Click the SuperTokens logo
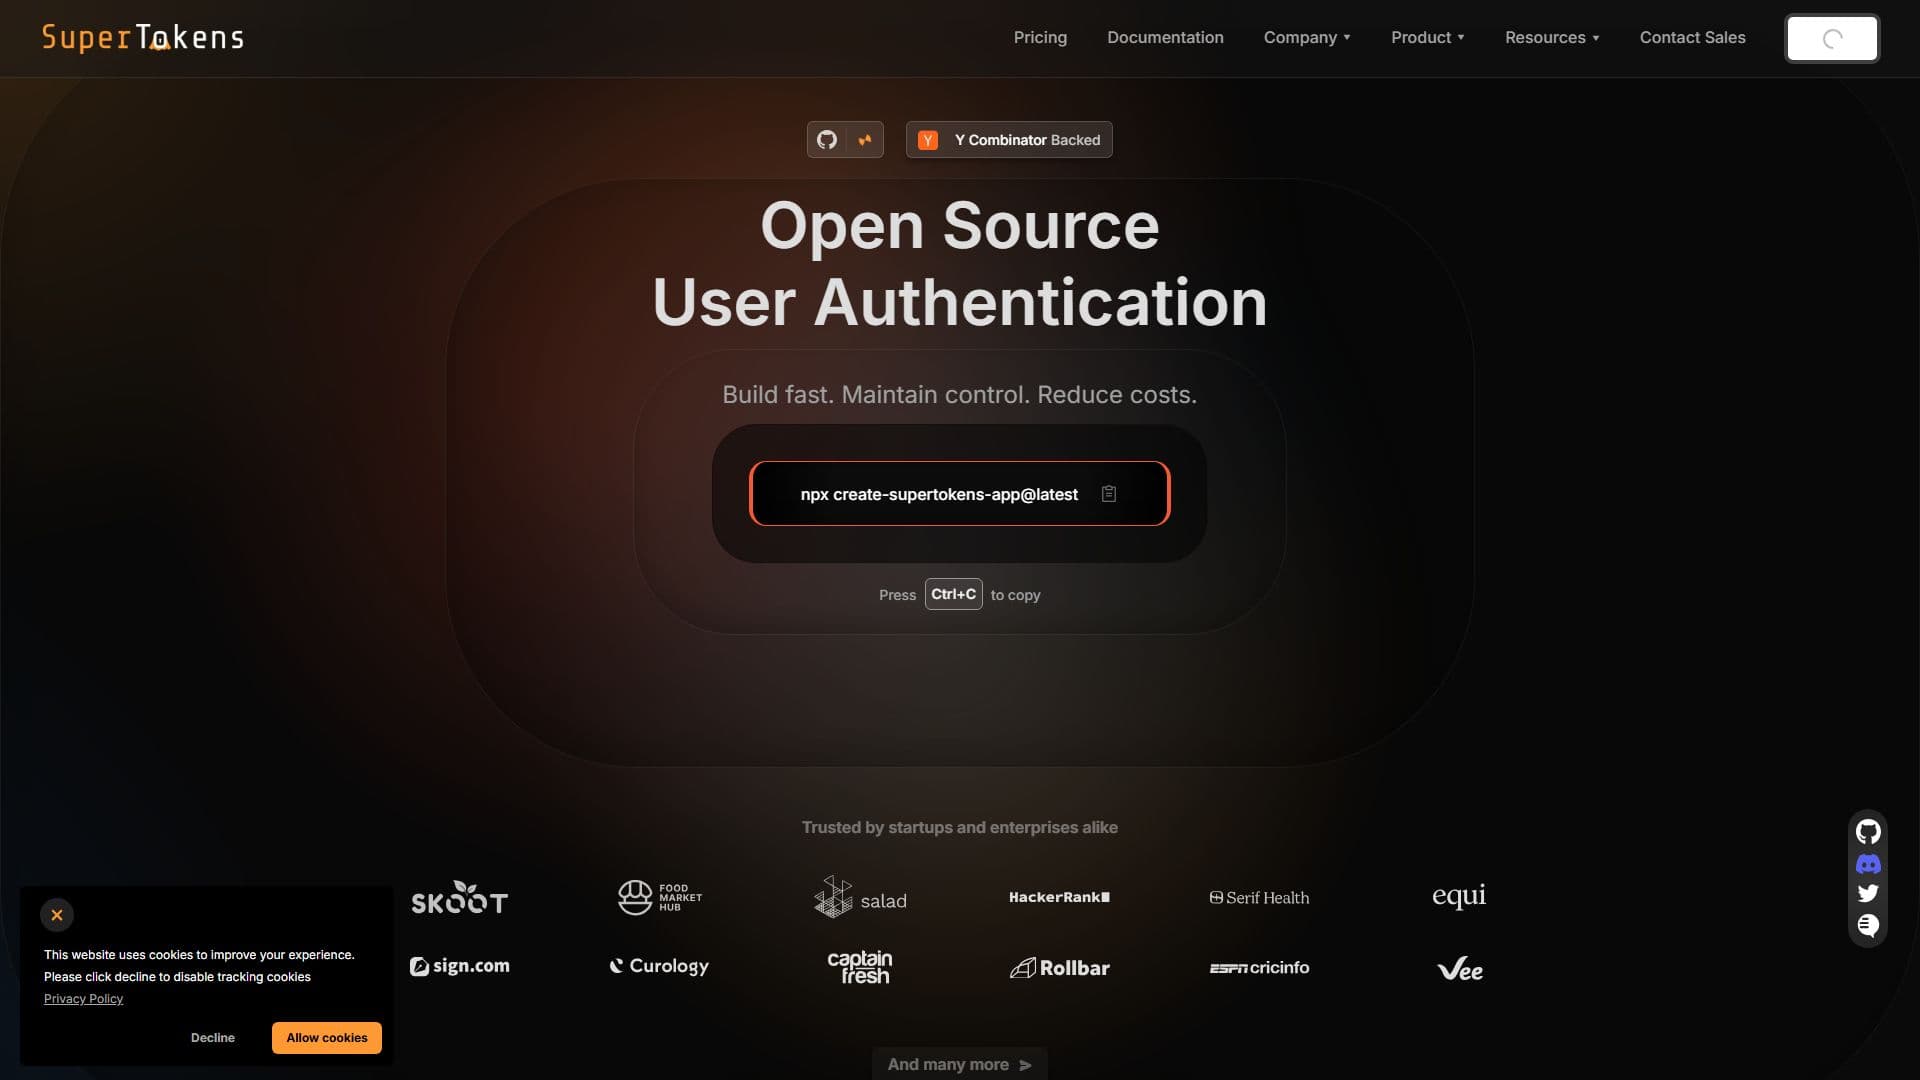Image resolution: width=1920 pixels, height=1080 pixels. click(143, 37)
